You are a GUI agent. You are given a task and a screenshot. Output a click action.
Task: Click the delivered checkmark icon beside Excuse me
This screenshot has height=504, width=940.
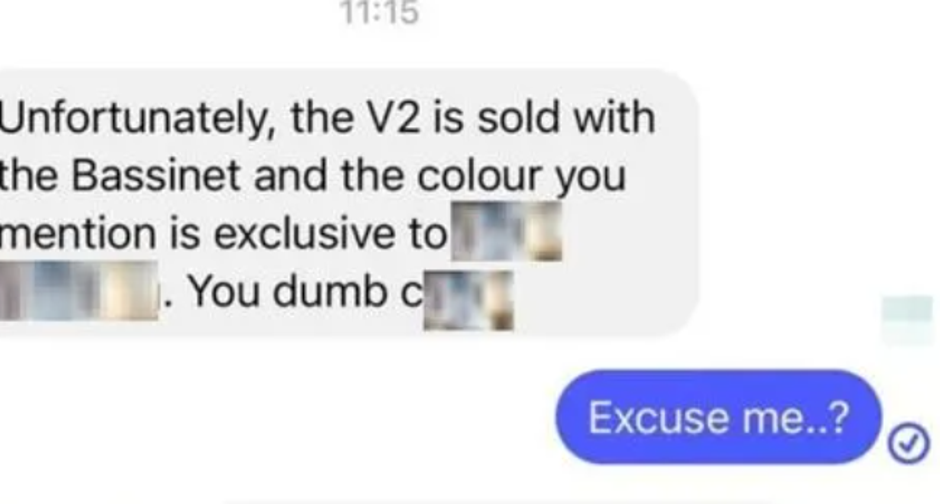[909, 443]
